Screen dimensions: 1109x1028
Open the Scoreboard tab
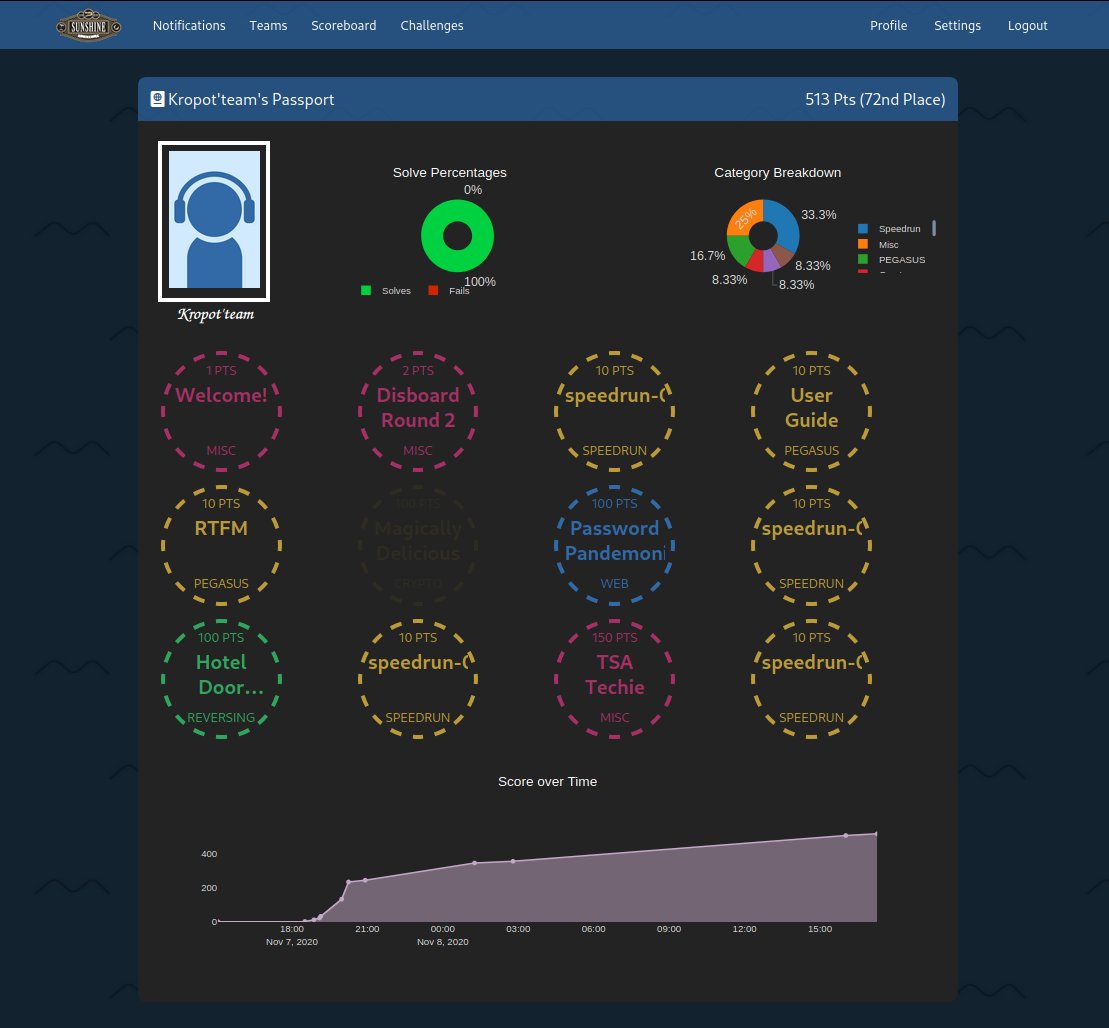point(344,25)
